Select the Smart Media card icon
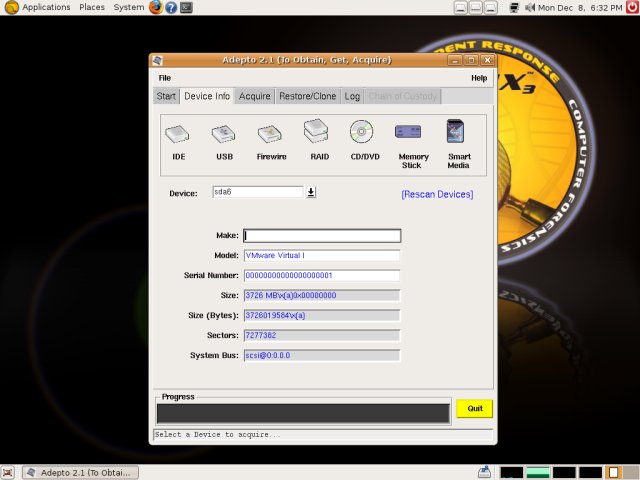This screenshot has height=480, width=640. tap(458, 133)
